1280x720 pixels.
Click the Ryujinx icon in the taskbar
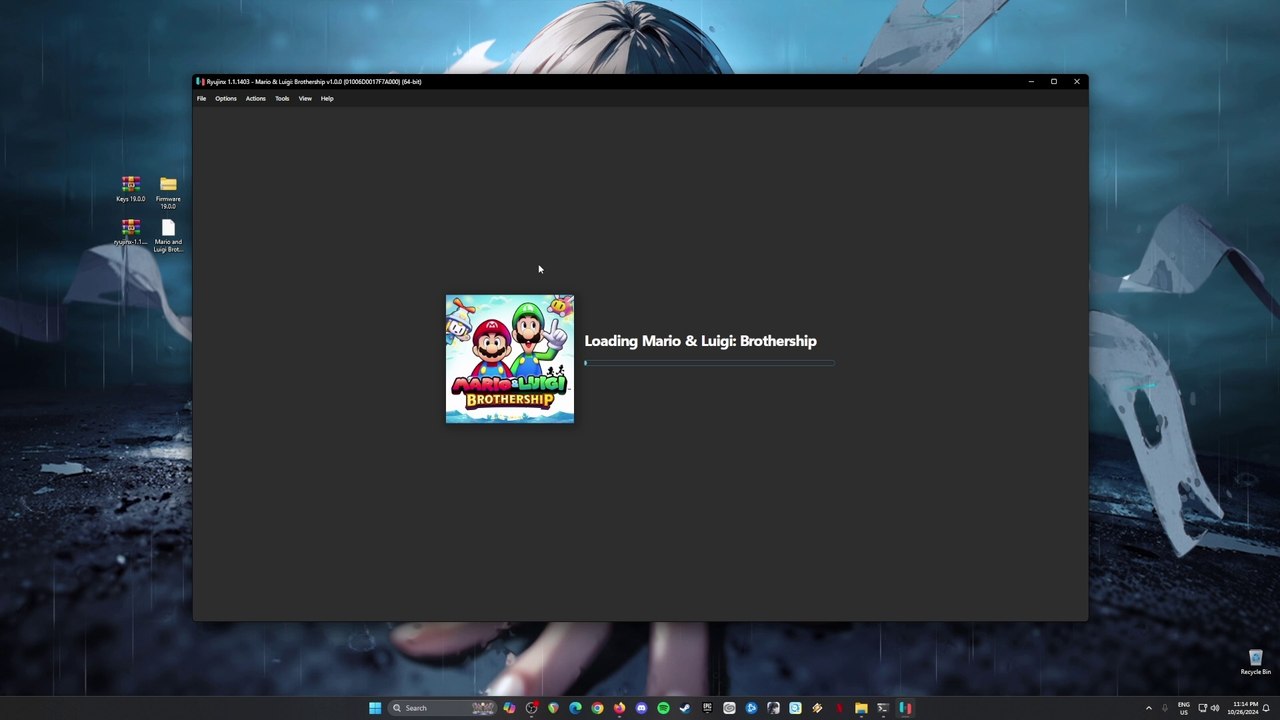tap(905, 708)
